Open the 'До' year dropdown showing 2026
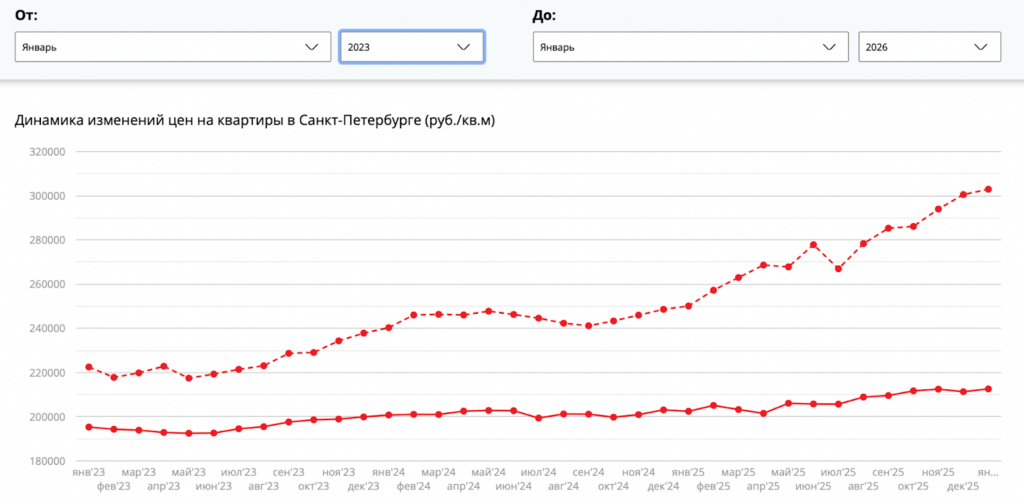The image size is (1024, 504). coord(929,47)
